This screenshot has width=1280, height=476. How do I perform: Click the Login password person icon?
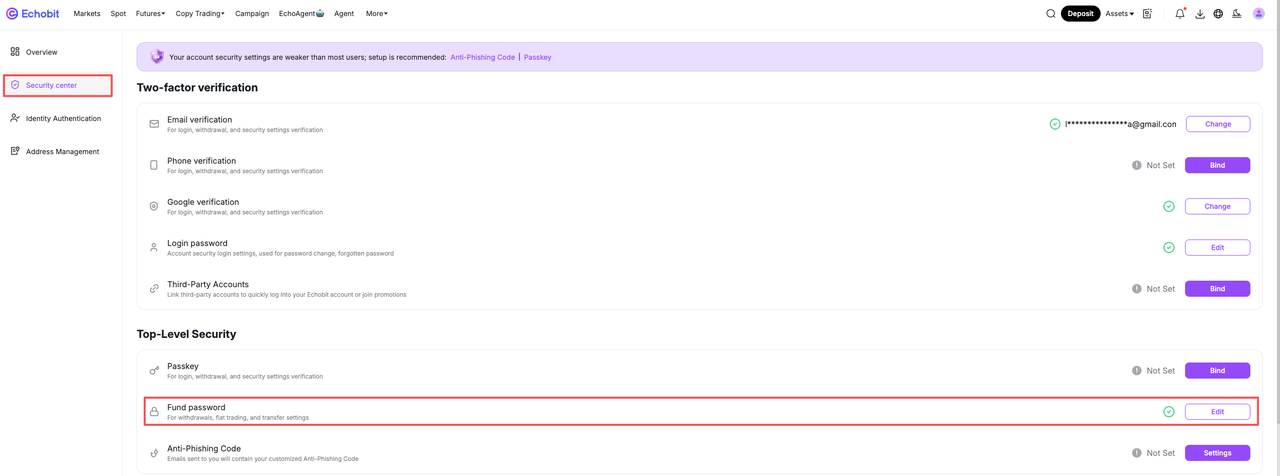154,247
